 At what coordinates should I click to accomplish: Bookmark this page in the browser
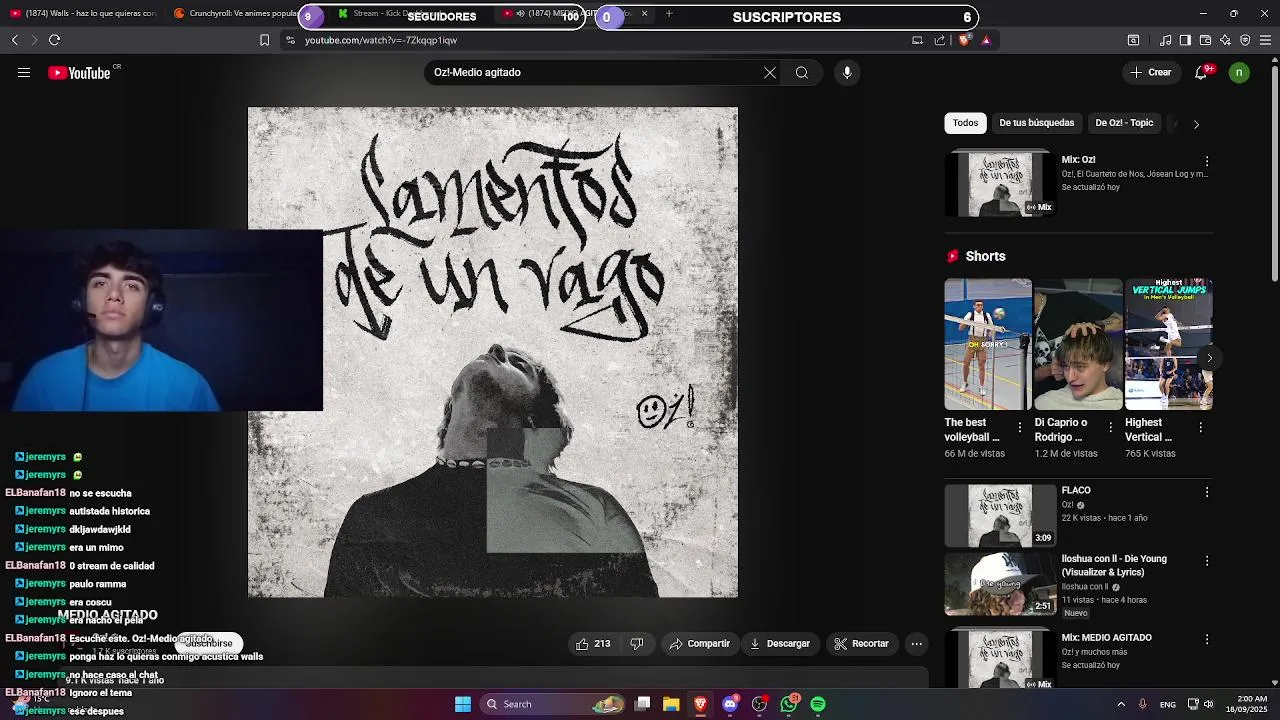click(264, 40)
